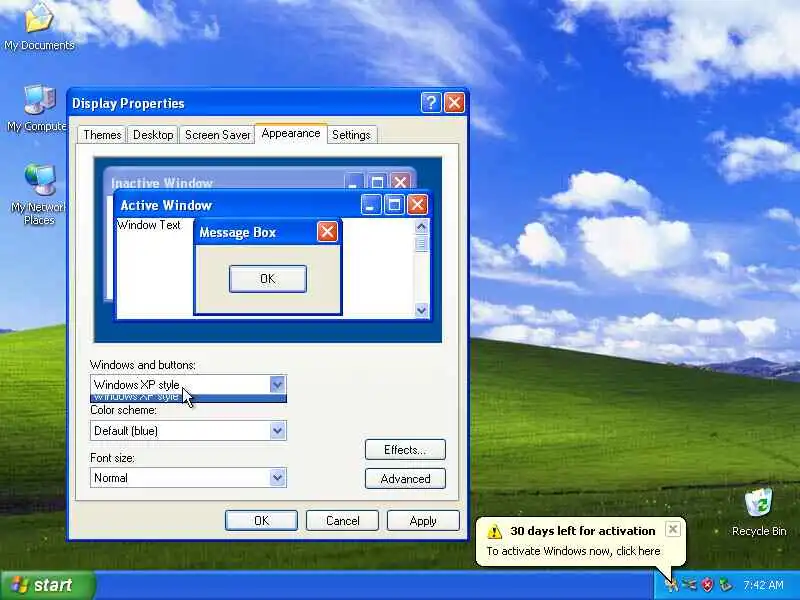Viewport: 800px width, 600px height.
Task: Click the preview Active Window close button
Action: [417, 205]
